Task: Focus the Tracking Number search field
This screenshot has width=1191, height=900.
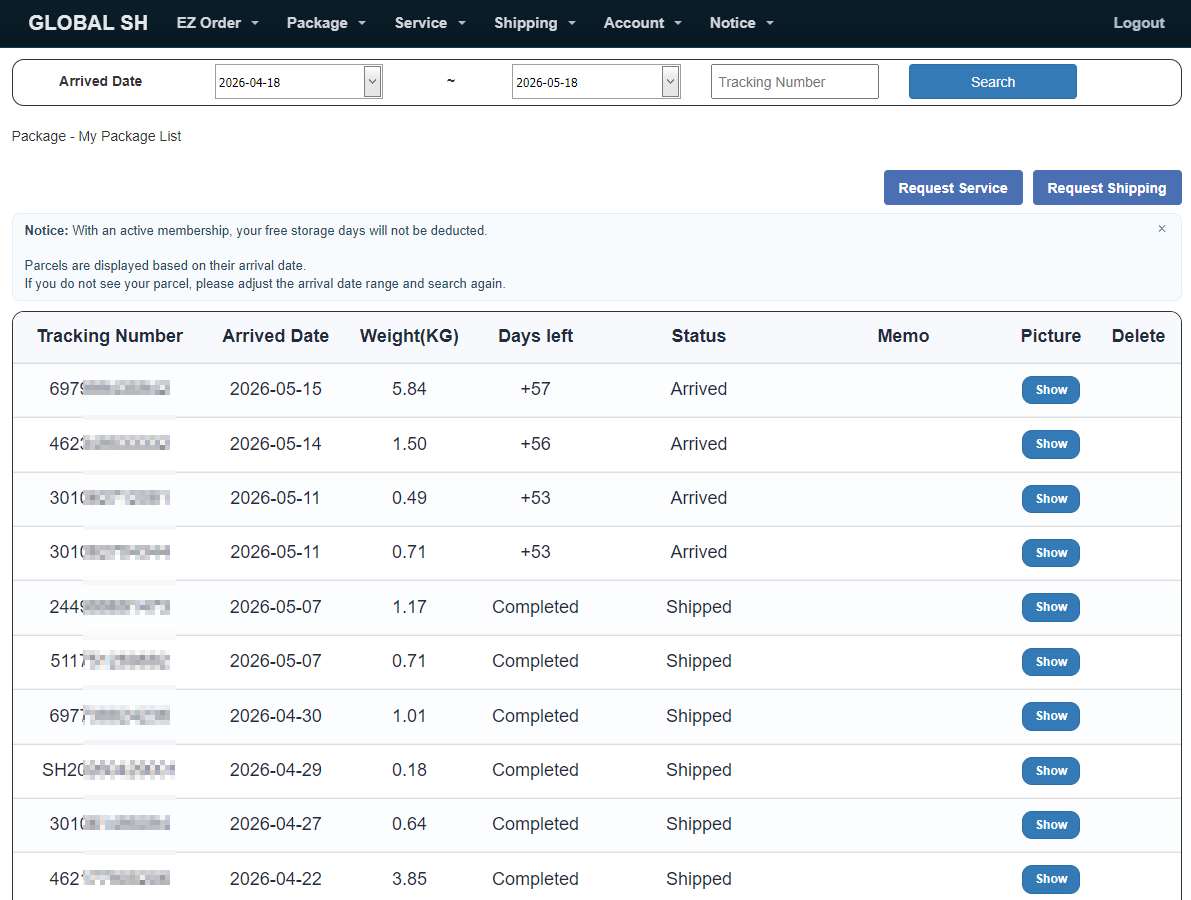Action: click(795, 82)
